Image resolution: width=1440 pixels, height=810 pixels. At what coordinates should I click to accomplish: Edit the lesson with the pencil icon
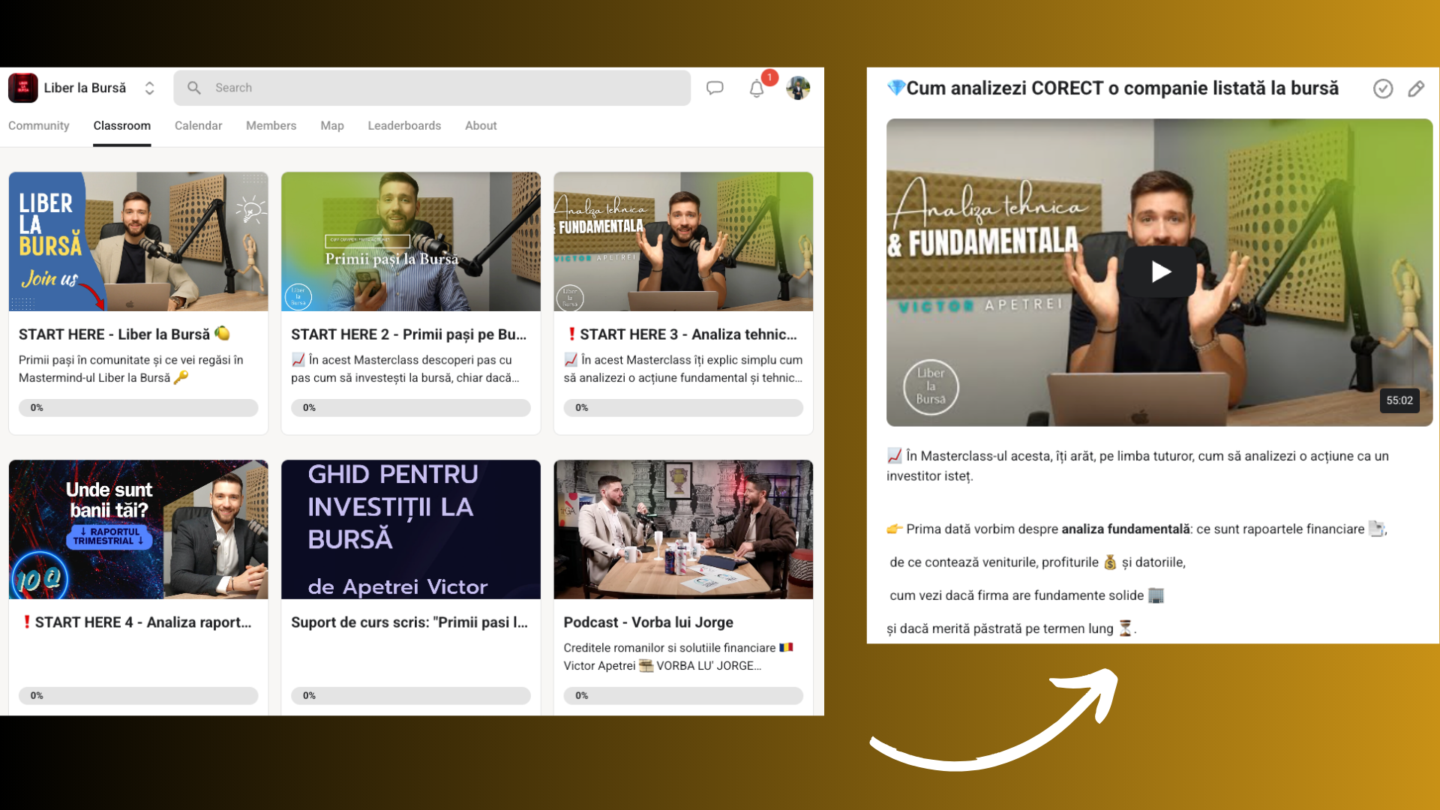tap(1416, 89)
